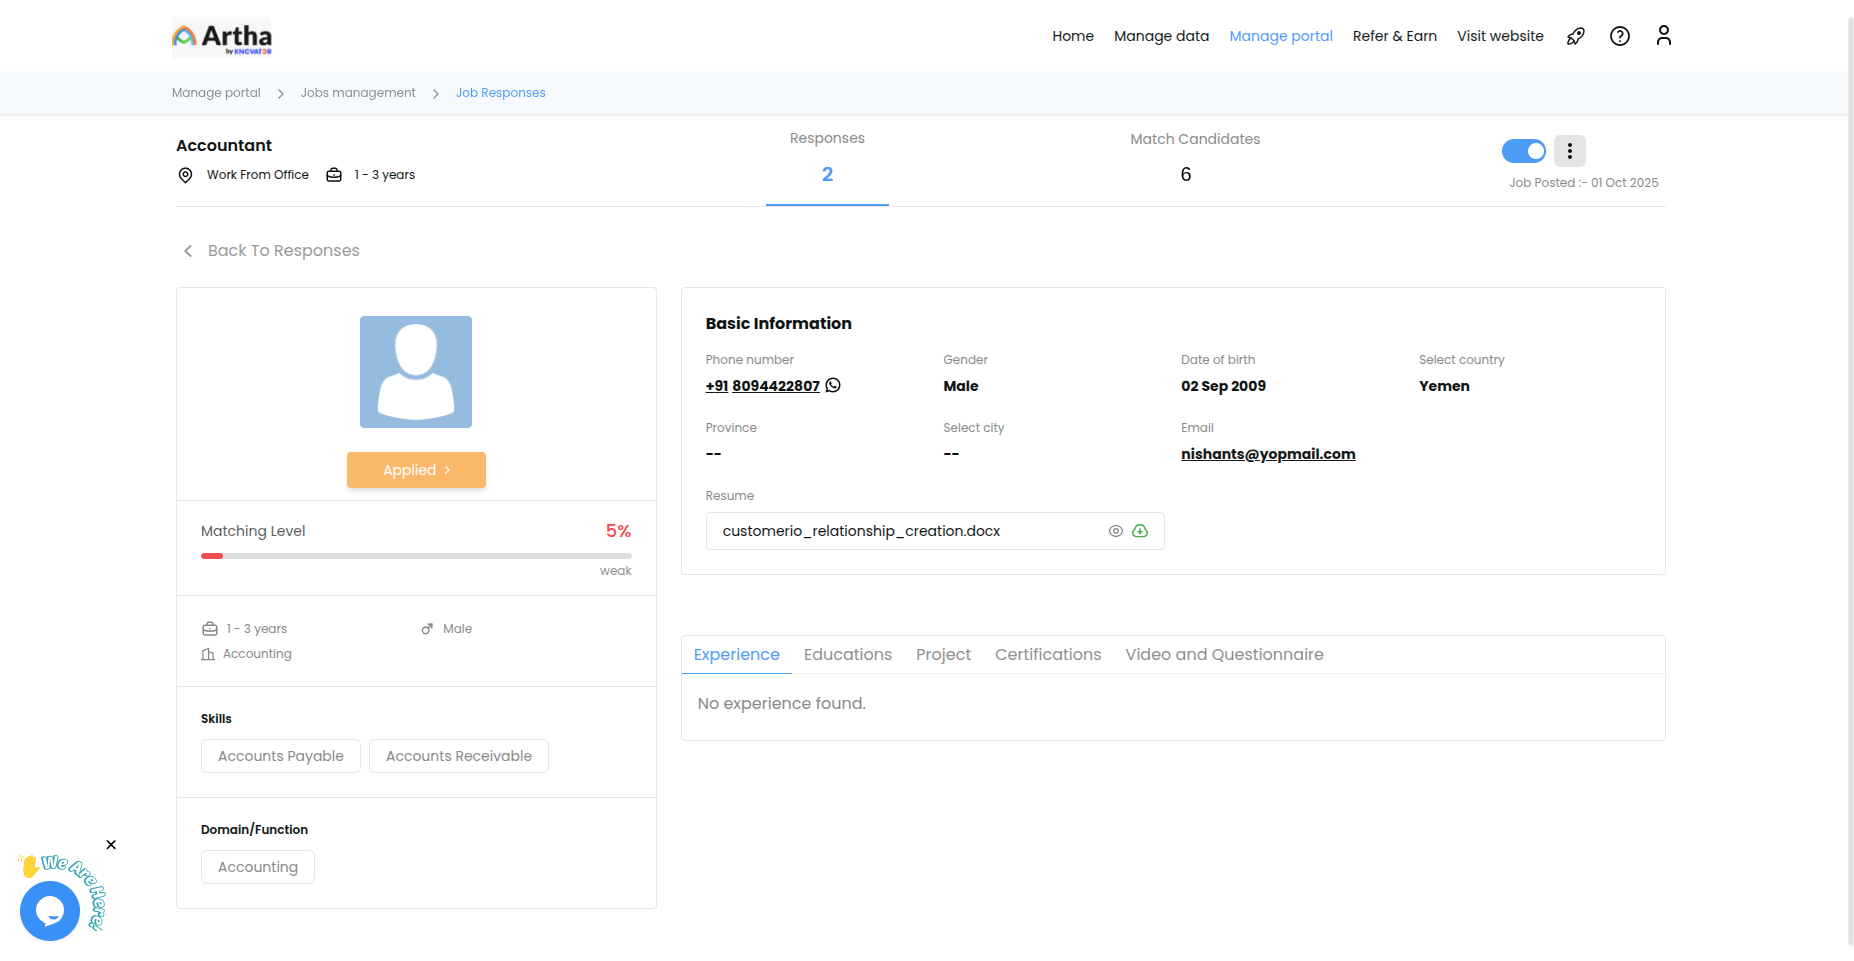The height and width of the screenshot is (961, 1854).
Task: Close the 'We Are Here' chat prompt
Action: pyautogui.click(x=111, y=845)
